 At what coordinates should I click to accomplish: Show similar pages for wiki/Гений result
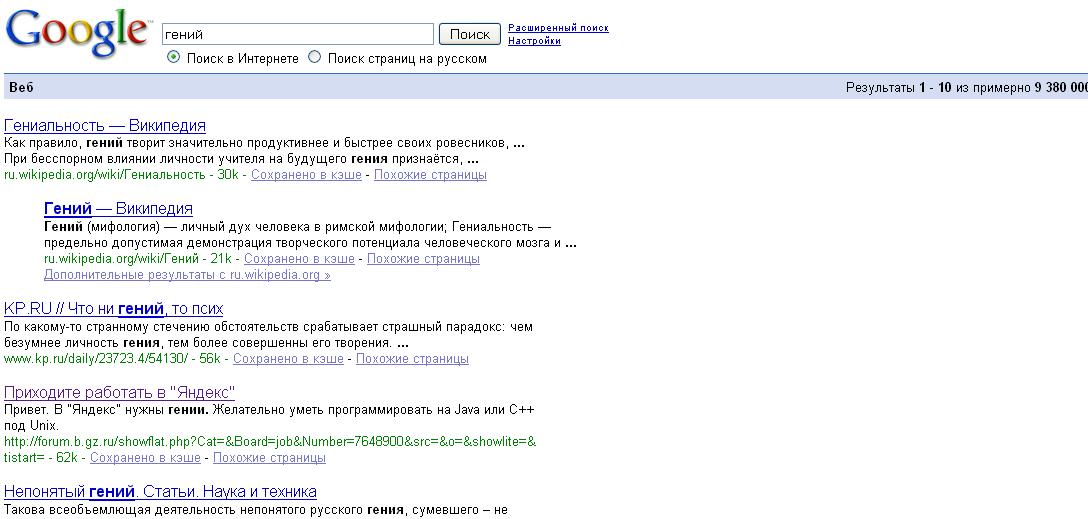[x=423, y=259]
